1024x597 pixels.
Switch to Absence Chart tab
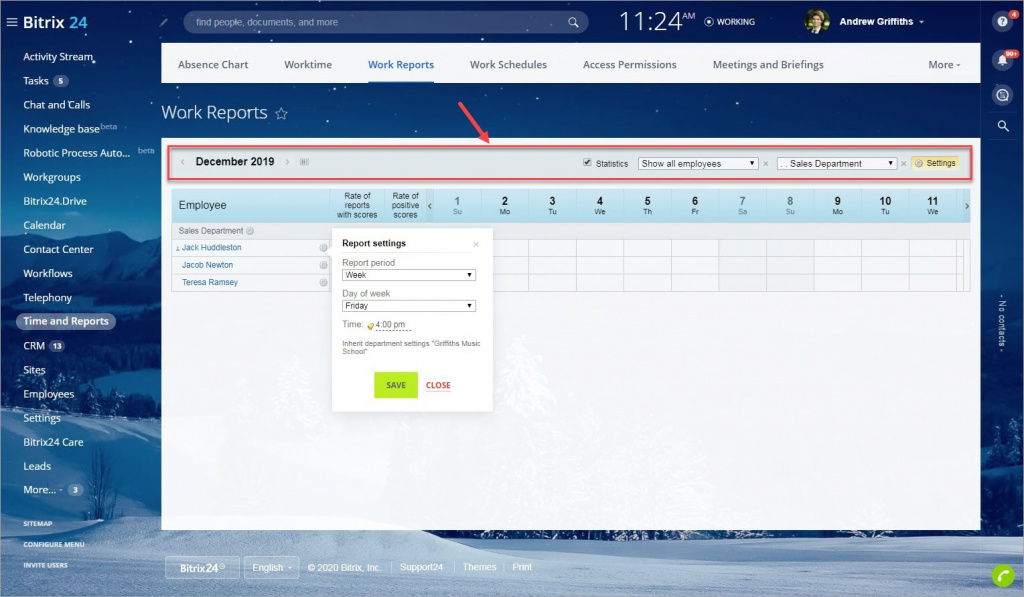click(213, 65)
